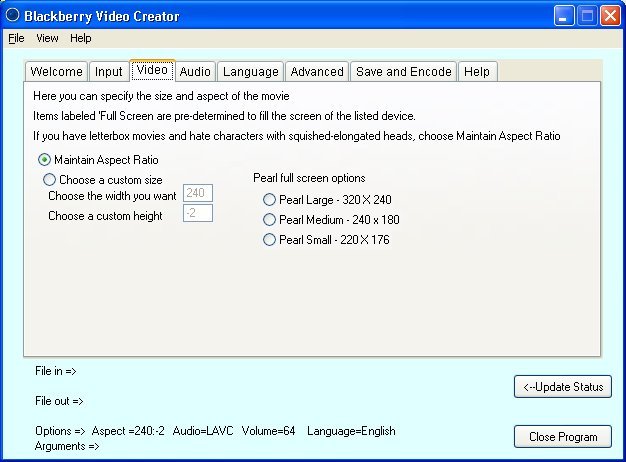
Task: Click the 'Choose a custom height' label
Action: pyautogui.click(x=105, y=216)
